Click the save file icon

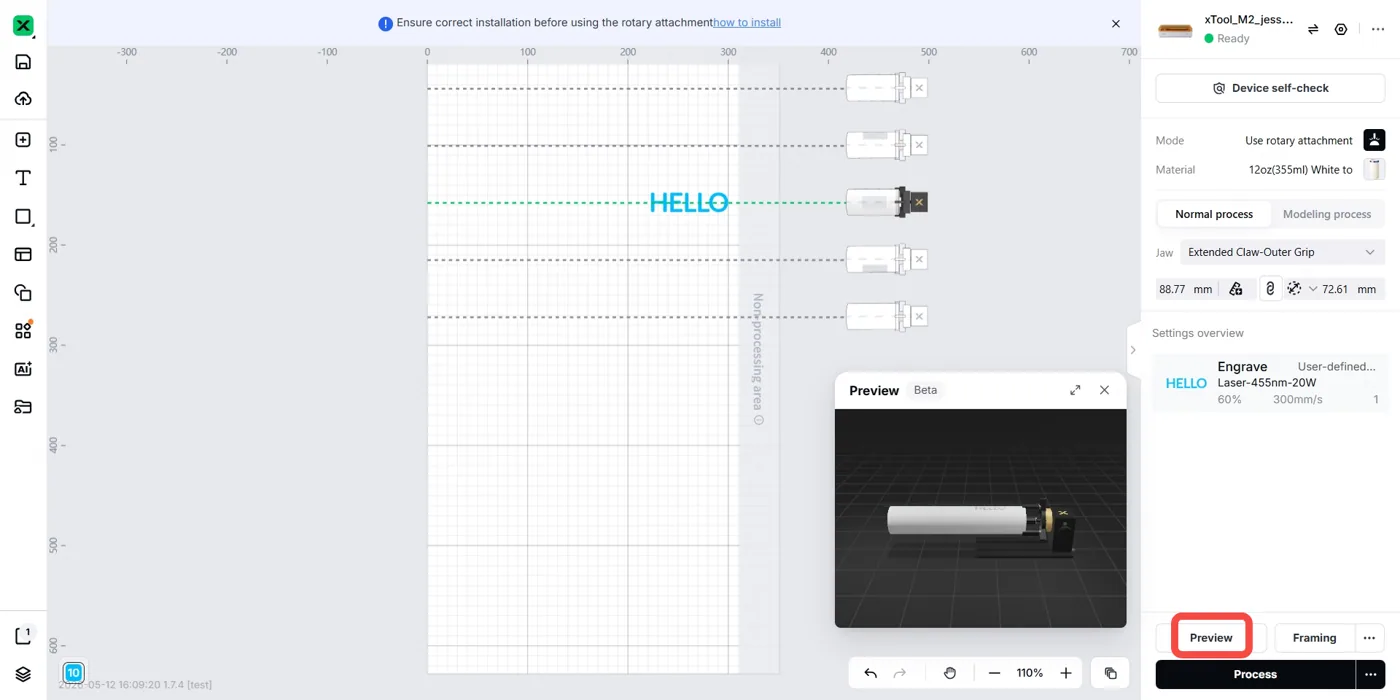22,62
